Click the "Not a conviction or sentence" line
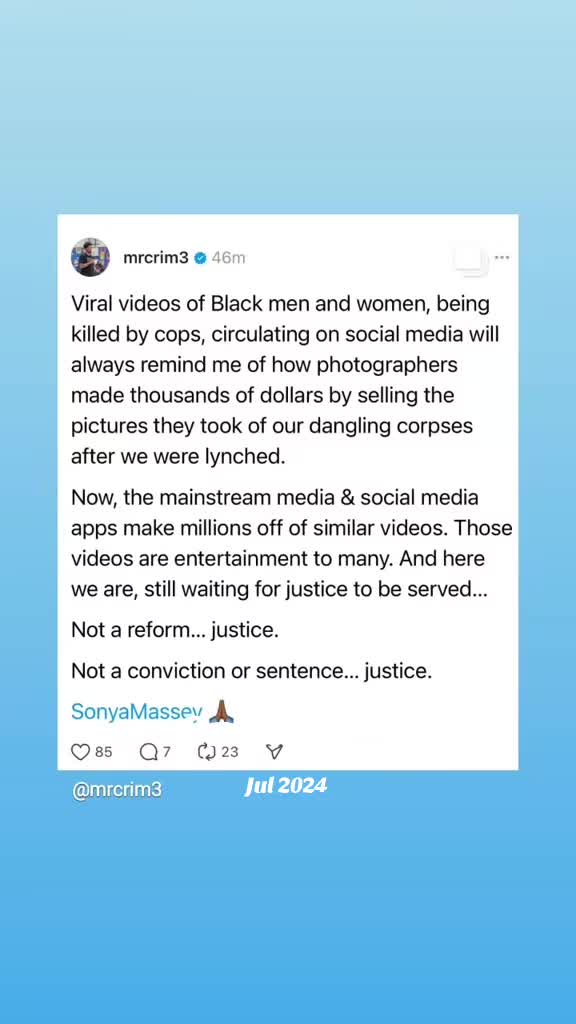 251,671
